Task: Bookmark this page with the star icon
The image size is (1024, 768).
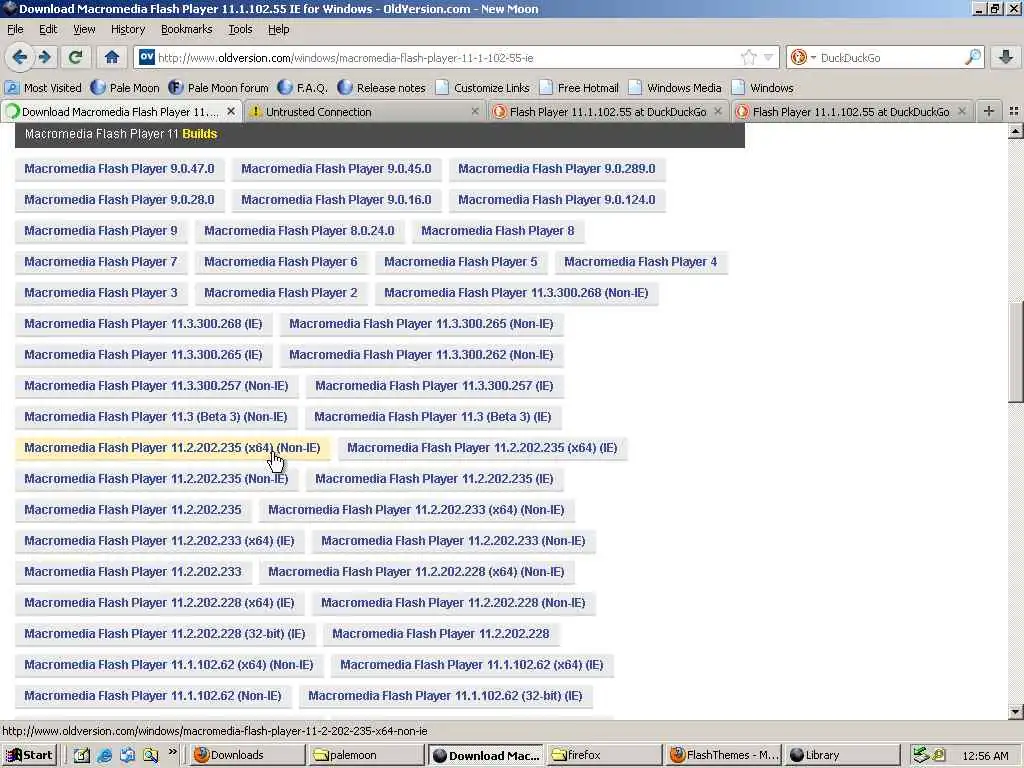Action: (749, 57)
